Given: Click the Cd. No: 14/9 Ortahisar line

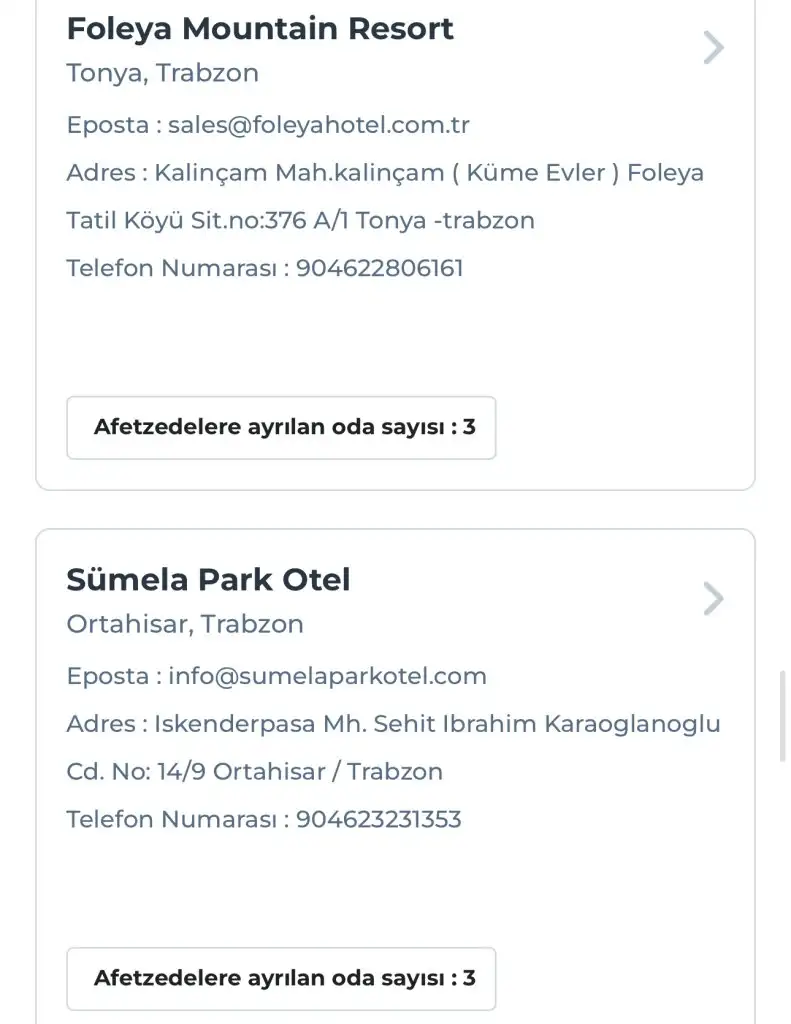Looking at the screenshot, I should click(254, 772).
